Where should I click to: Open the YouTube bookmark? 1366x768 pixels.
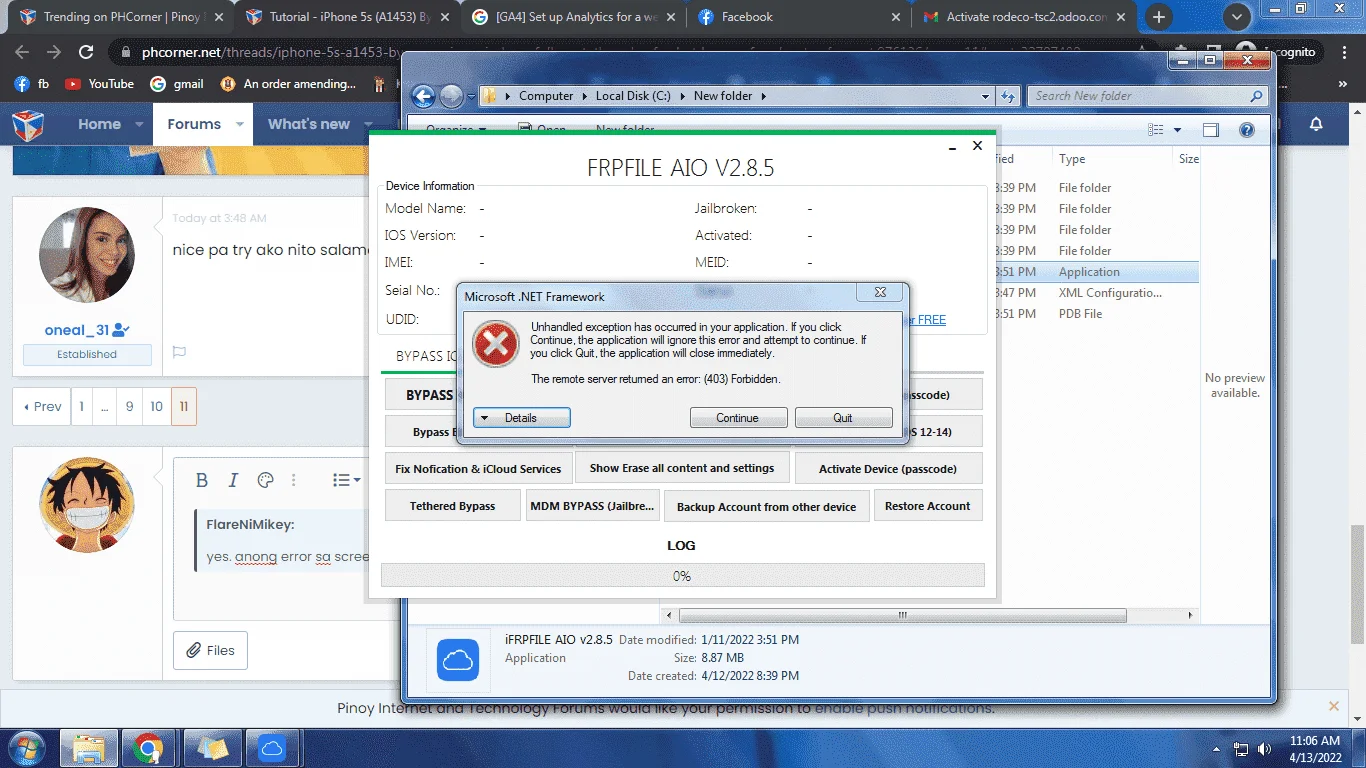[x=99, y=84]
